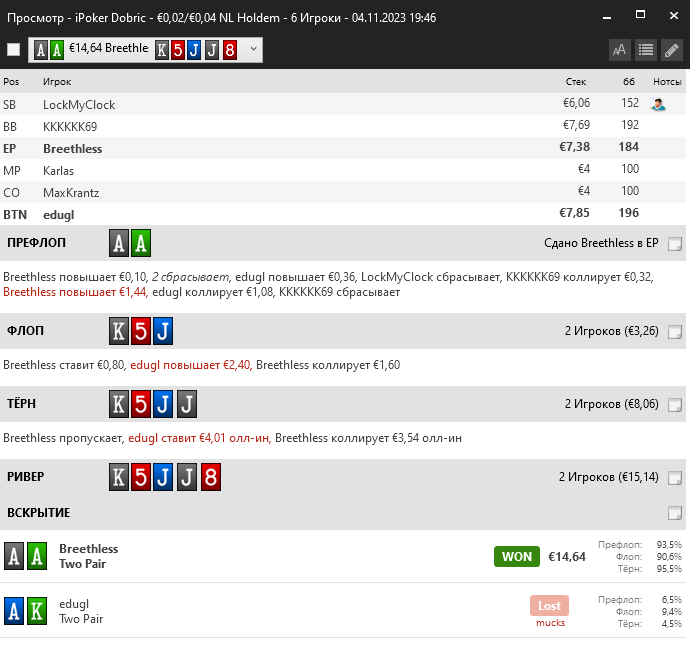Click the stack value €6,06
Image resolution: width=690 pixels, height=651 pixels.
pos(576,103)
